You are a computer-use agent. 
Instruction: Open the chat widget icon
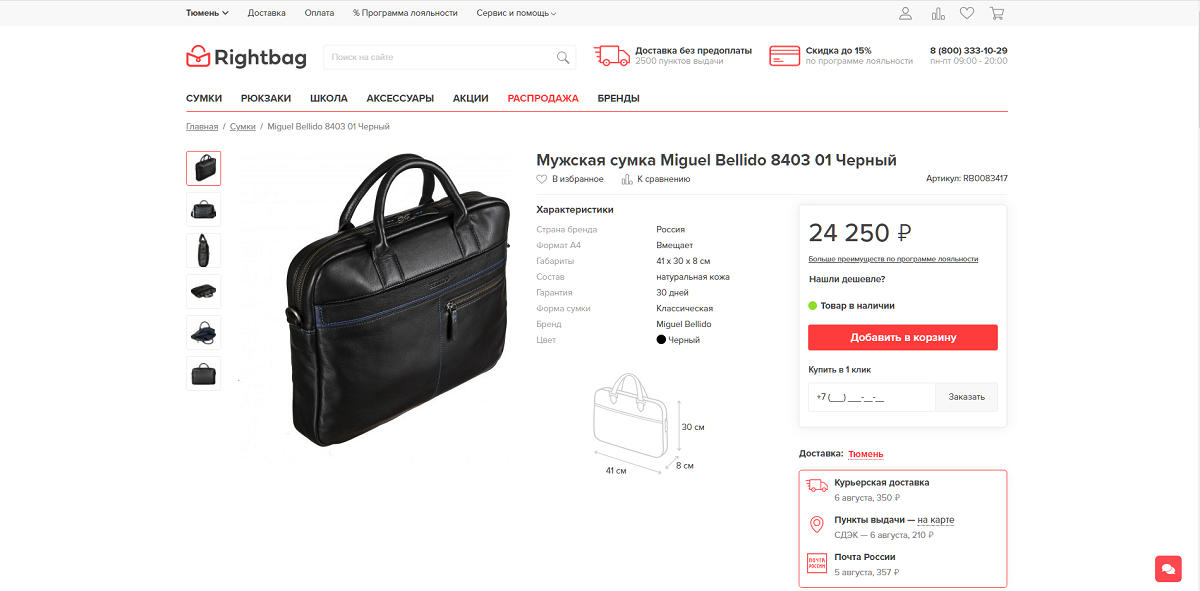tap(1168, 568)
